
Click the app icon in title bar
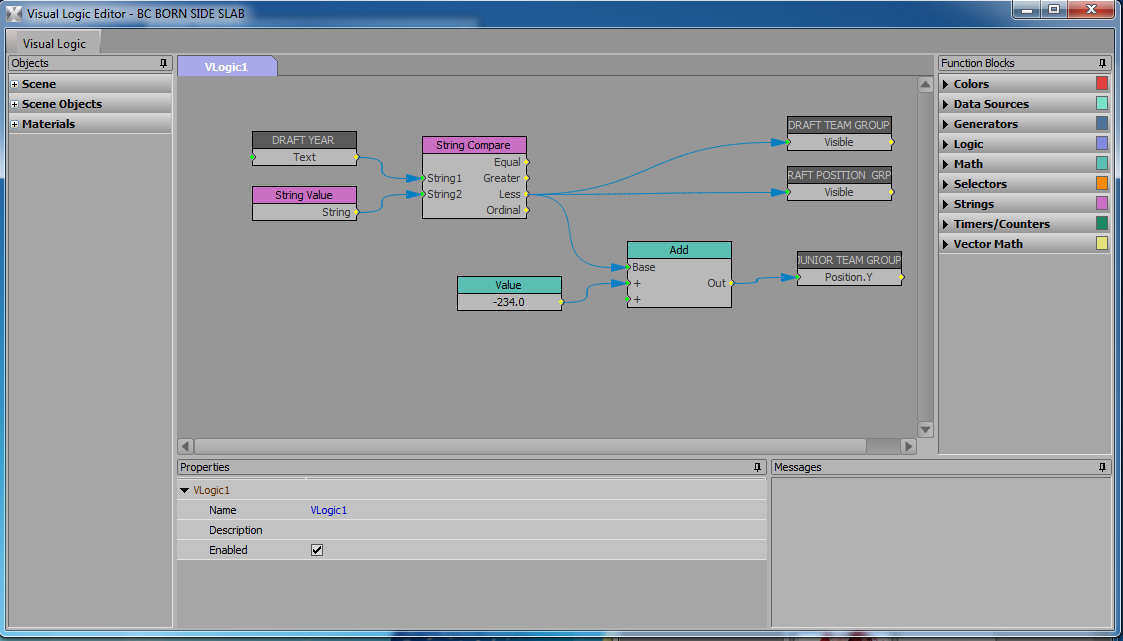[x=13, y=14]
